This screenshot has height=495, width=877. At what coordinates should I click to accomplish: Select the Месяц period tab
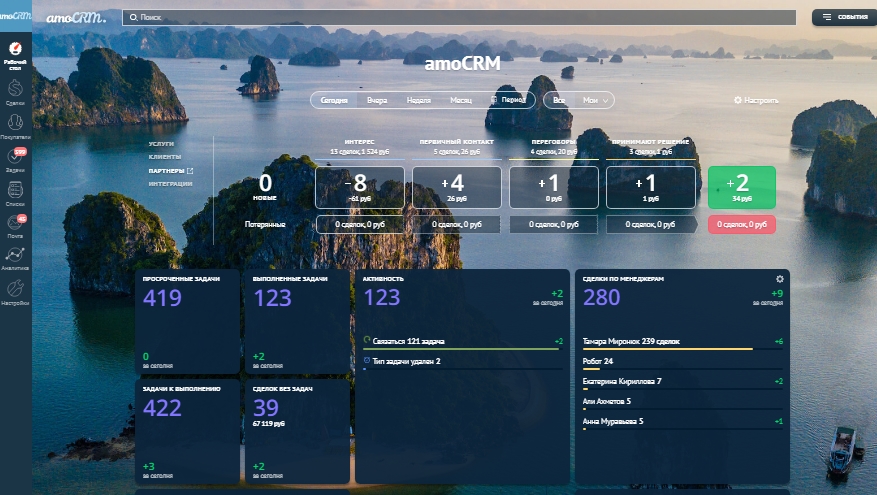click(461, 101)
